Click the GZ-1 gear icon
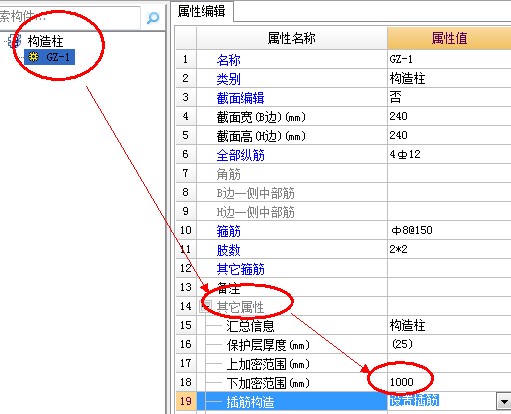511x414 pixels. (33, 57)
